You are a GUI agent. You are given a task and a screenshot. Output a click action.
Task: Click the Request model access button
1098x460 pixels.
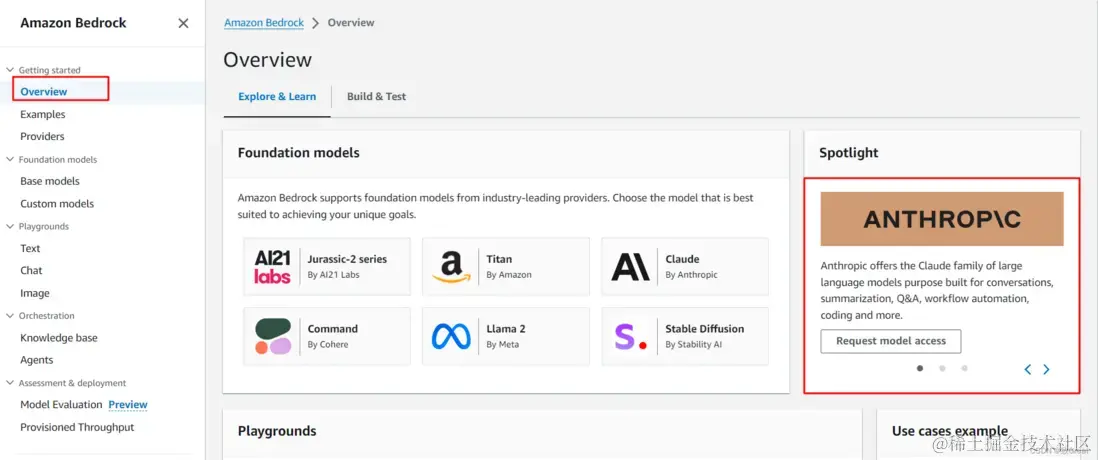pos(890,341)
